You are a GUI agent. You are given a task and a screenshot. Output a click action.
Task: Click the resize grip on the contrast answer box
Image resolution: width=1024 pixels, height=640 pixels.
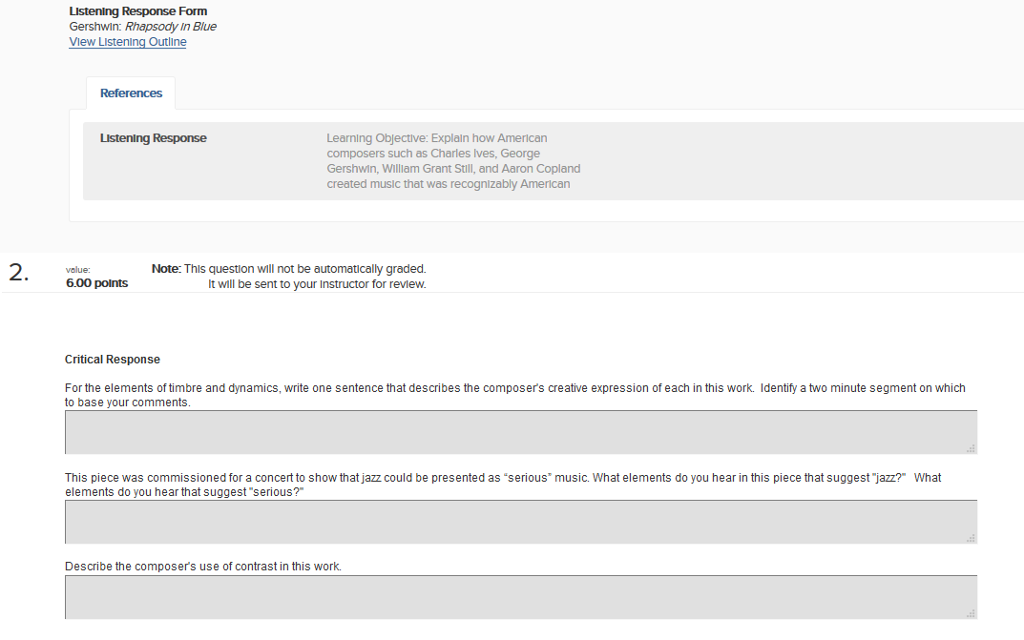coord(971,614)
